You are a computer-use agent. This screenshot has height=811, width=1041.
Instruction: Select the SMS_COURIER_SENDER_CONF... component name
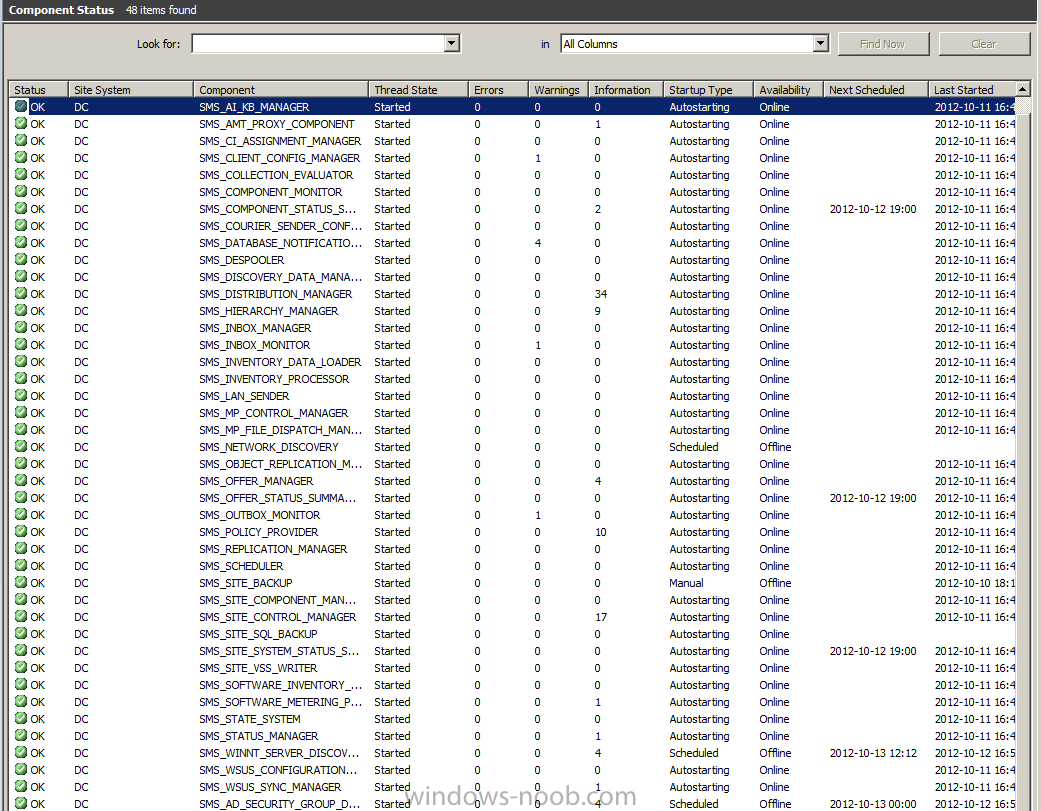point(280,226)
